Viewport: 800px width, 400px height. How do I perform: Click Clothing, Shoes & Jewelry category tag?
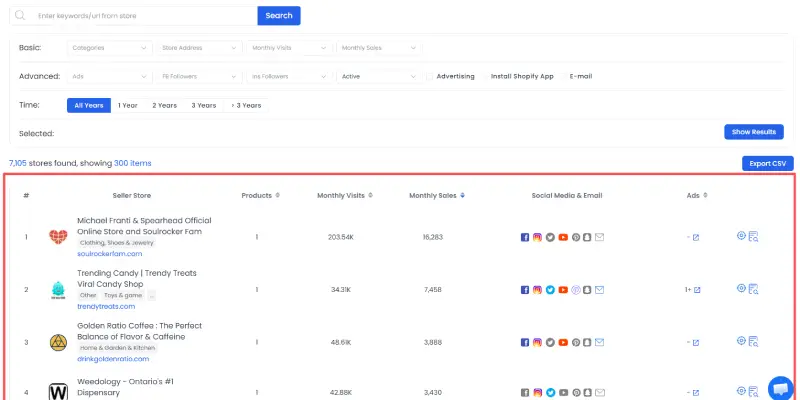117,243
